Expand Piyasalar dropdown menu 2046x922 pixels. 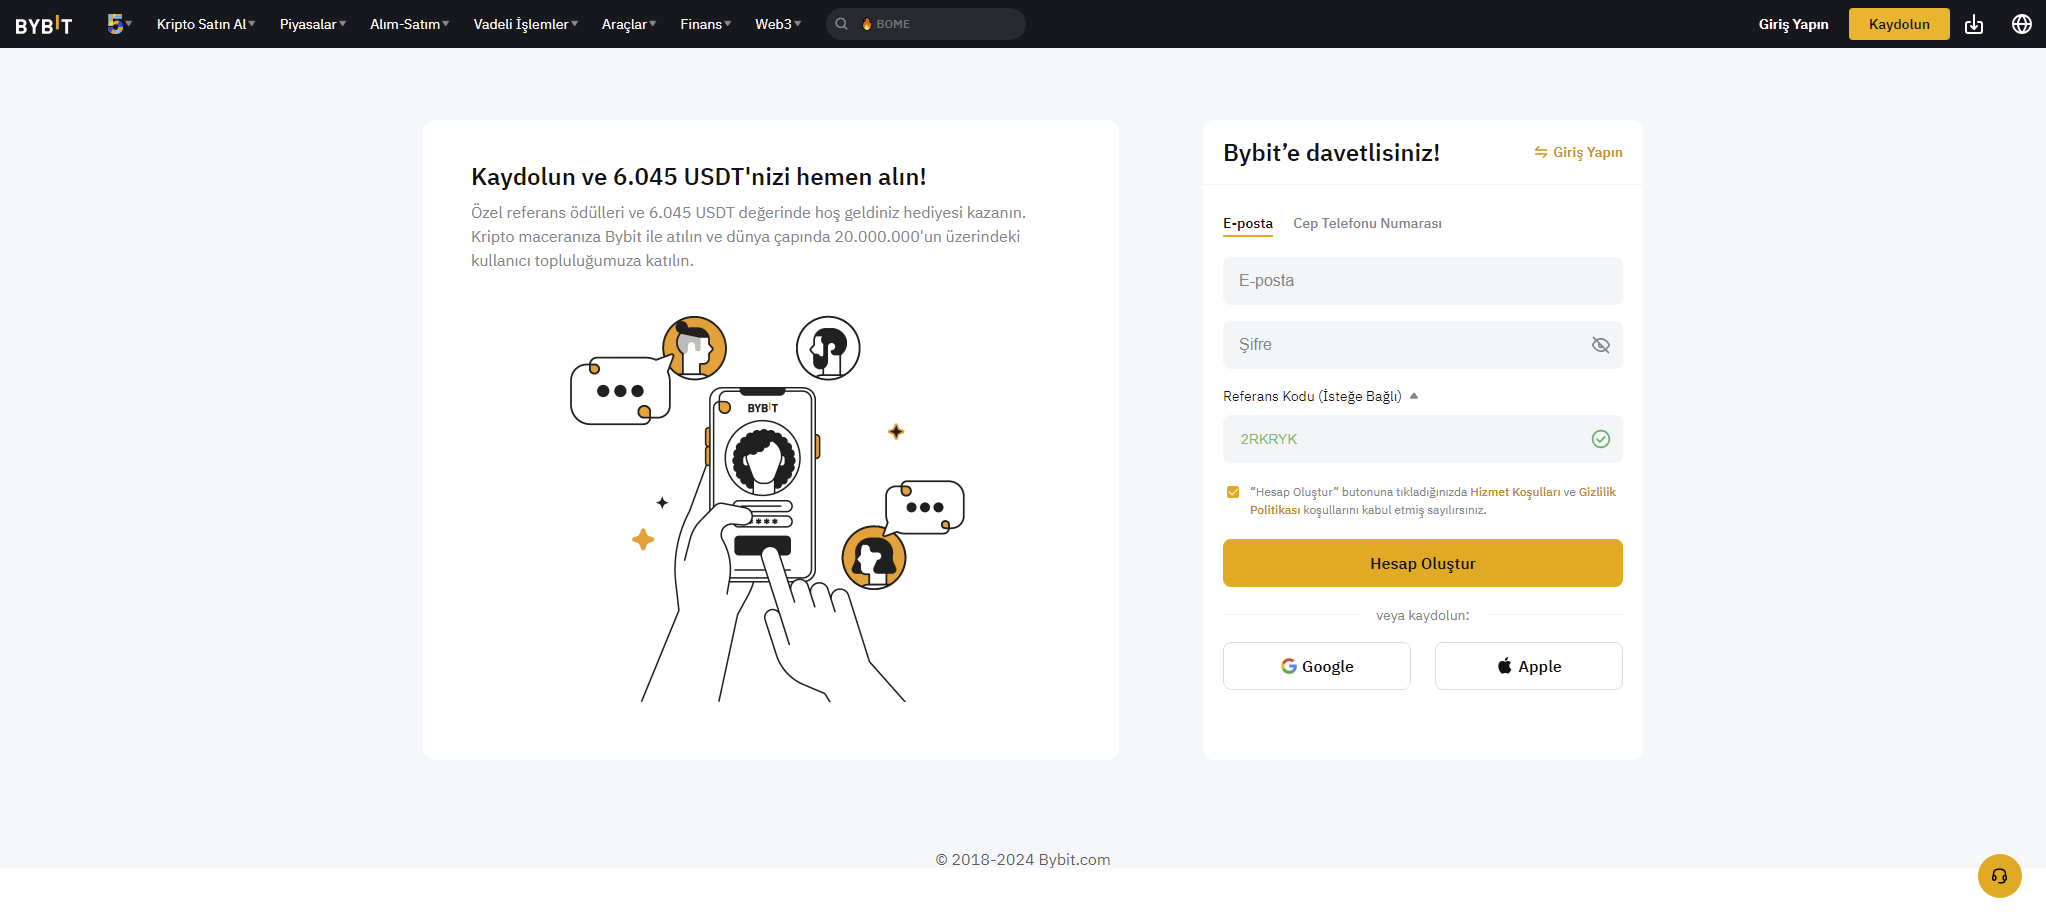coord(313,24)
